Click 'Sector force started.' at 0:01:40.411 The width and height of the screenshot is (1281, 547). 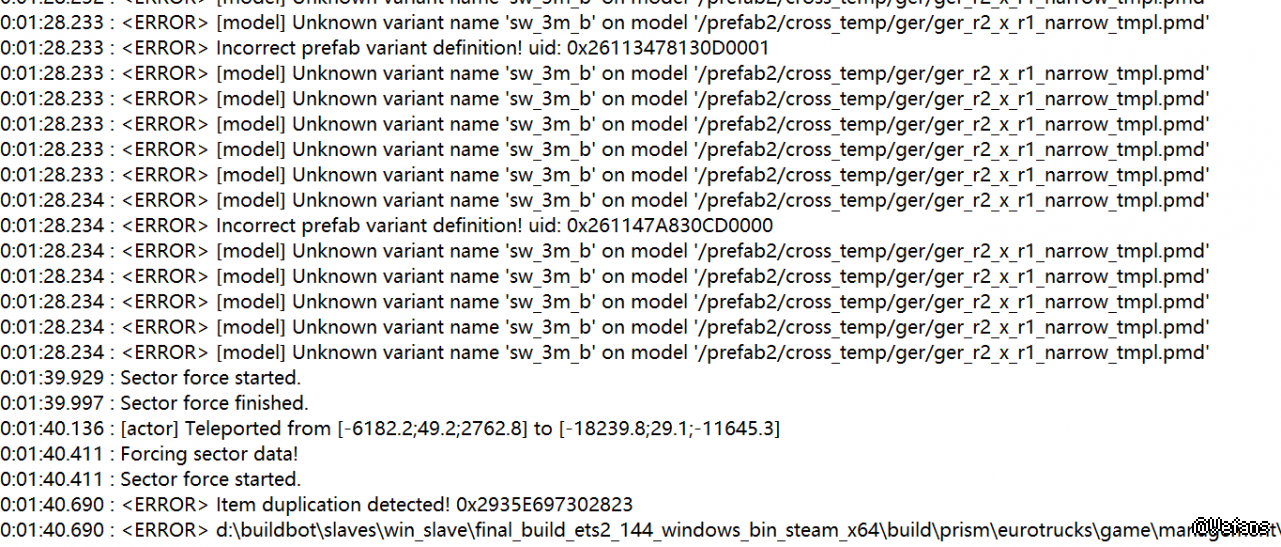(x=210, y=479)
